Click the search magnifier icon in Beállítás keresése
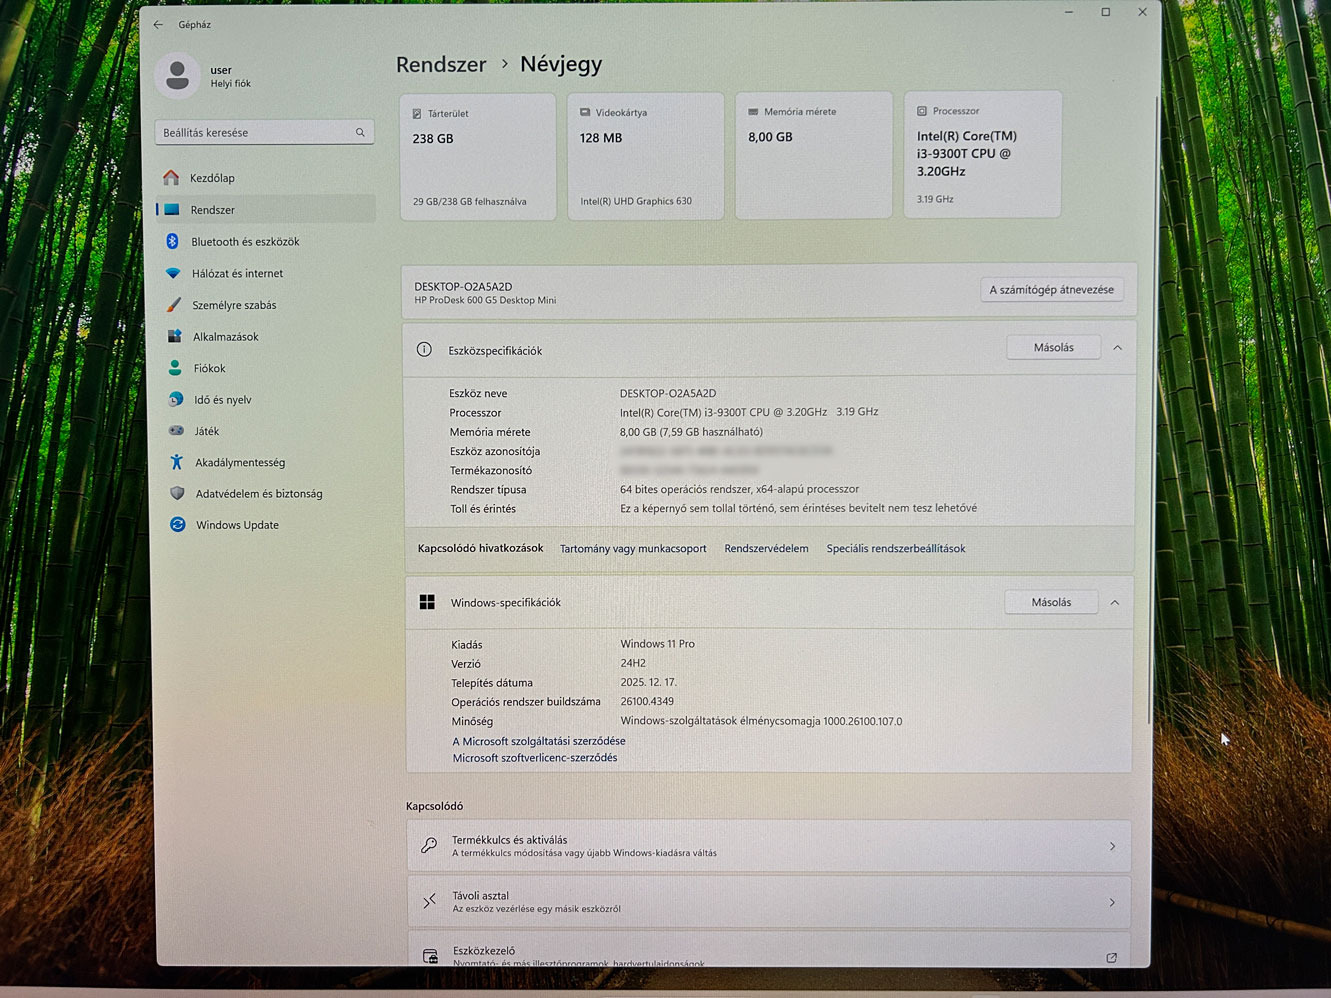 pyautogui.click(x=360, y=132)
